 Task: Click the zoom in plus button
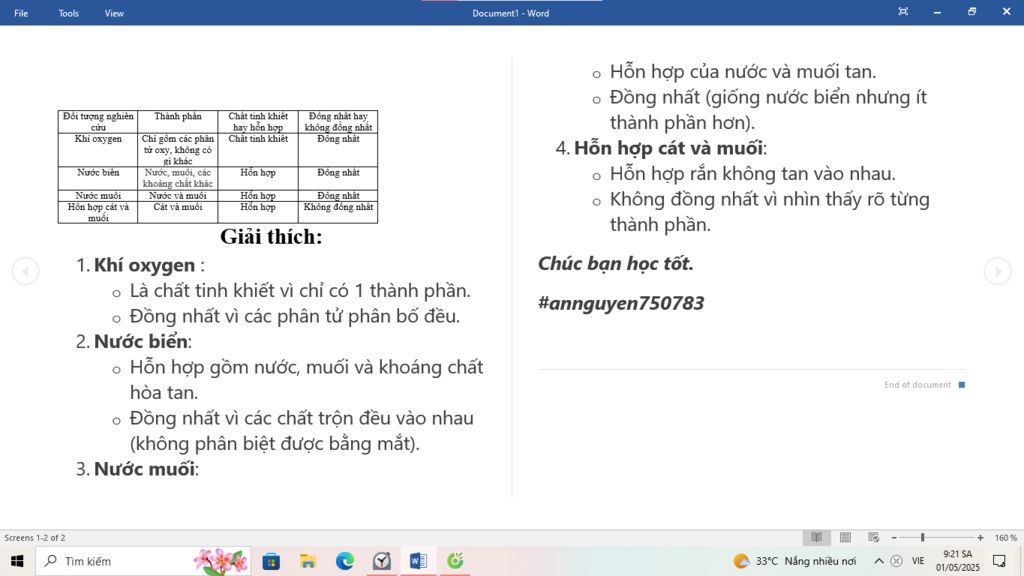pos(980,538)
